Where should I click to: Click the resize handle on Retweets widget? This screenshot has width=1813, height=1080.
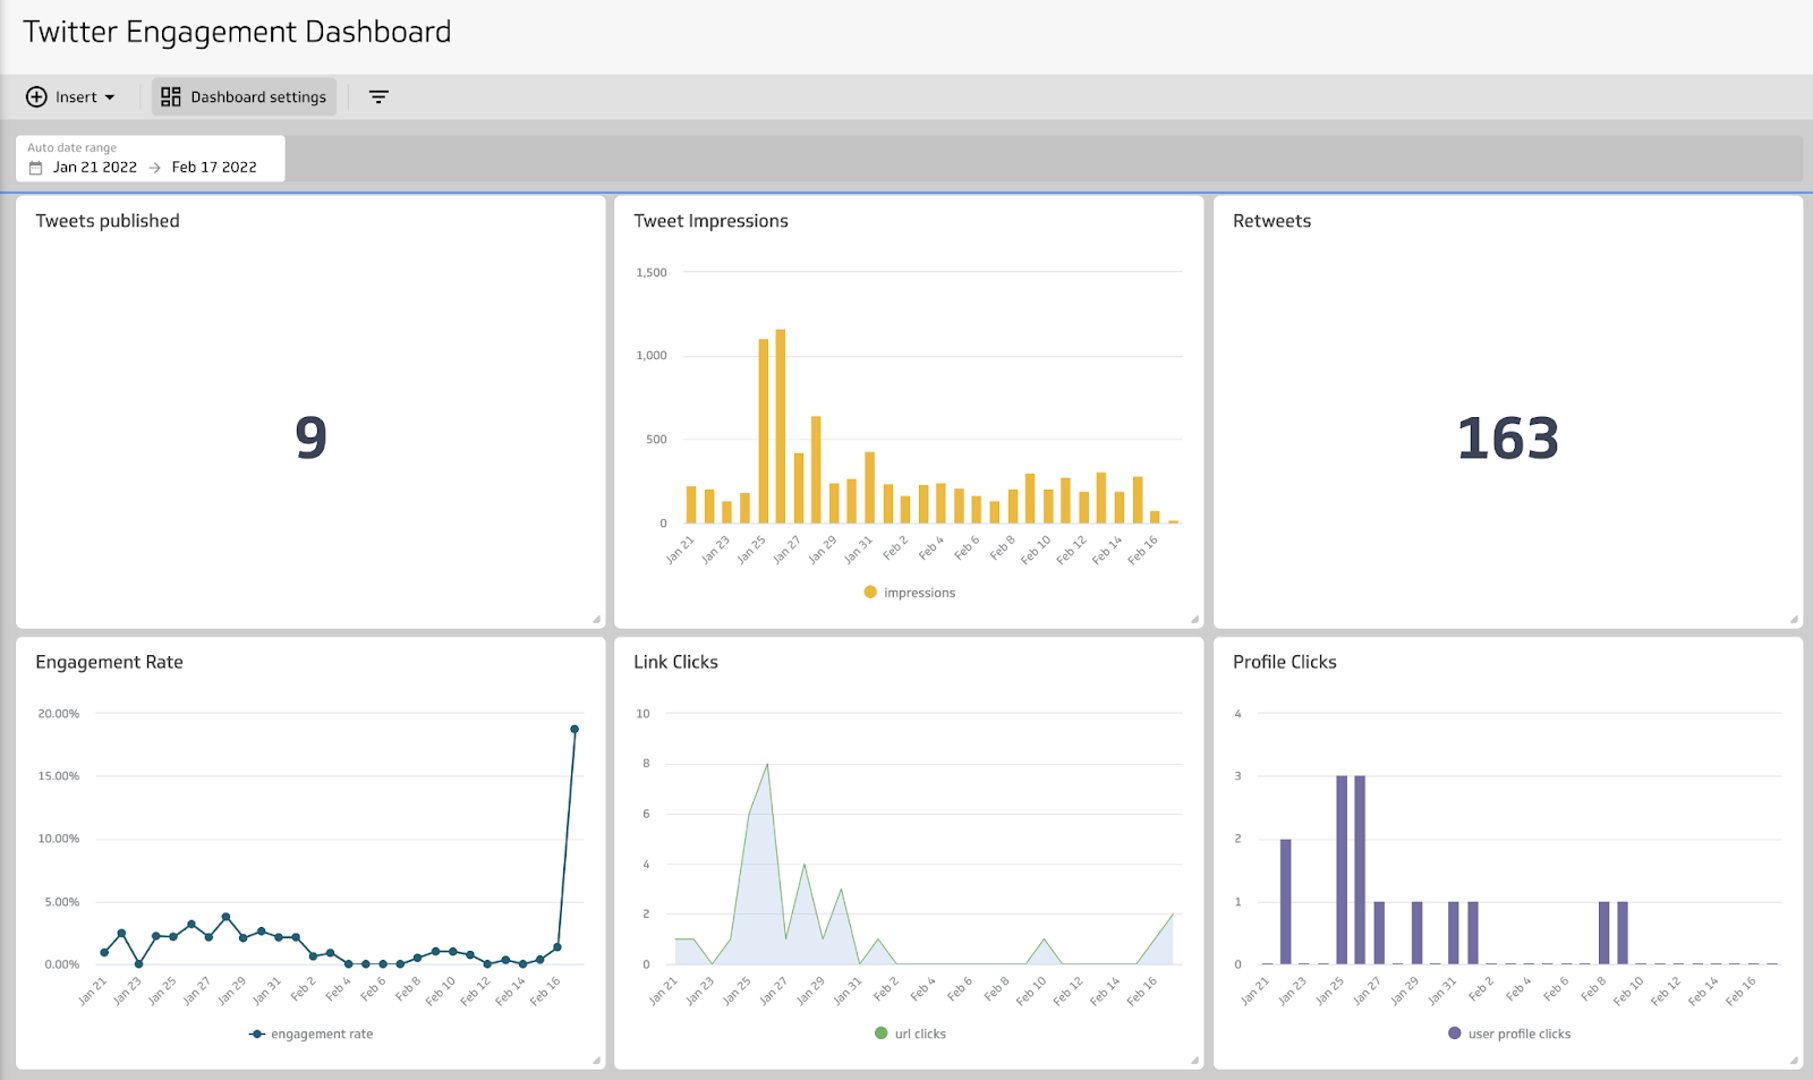(x=1794, y=620)
